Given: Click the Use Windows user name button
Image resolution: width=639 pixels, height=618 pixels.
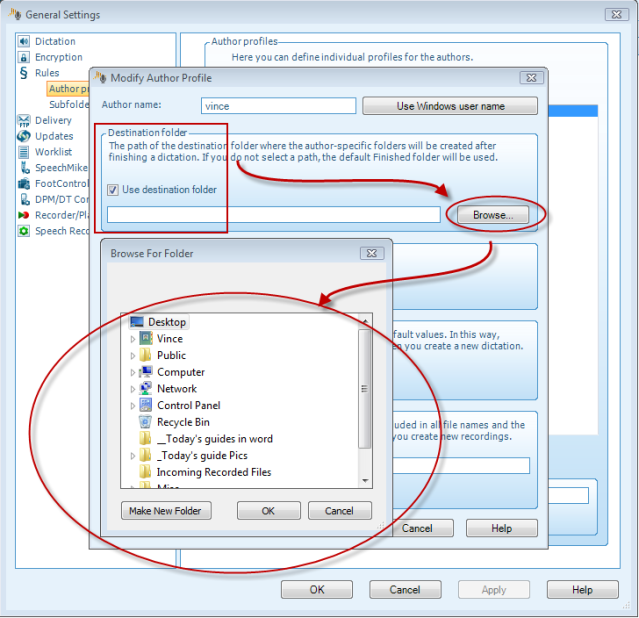Looking at the screenshot, I should pos(450,106).
